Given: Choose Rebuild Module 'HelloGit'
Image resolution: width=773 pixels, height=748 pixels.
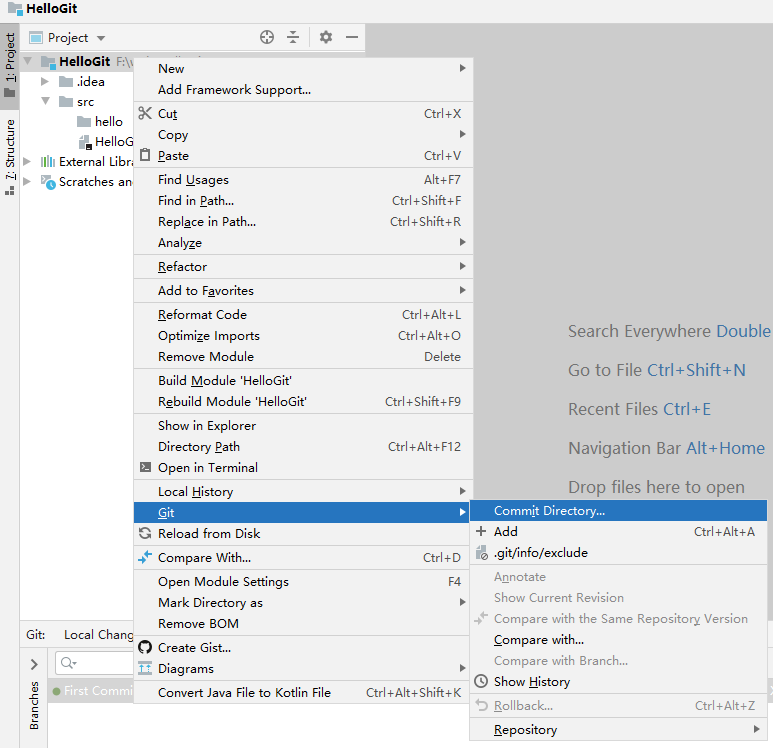Looking at the screenshot, I should point(303,401).
